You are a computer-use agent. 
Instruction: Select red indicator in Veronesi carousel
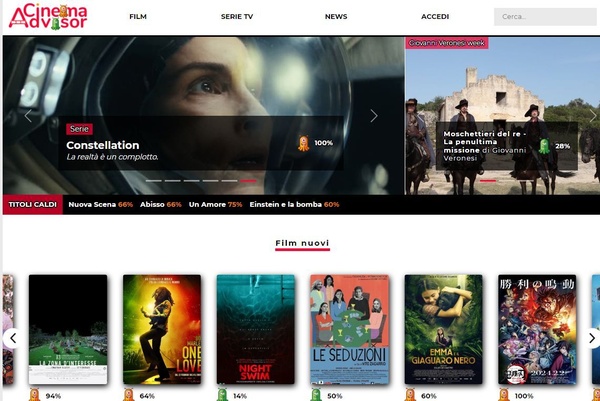click(x=488, y=181)
